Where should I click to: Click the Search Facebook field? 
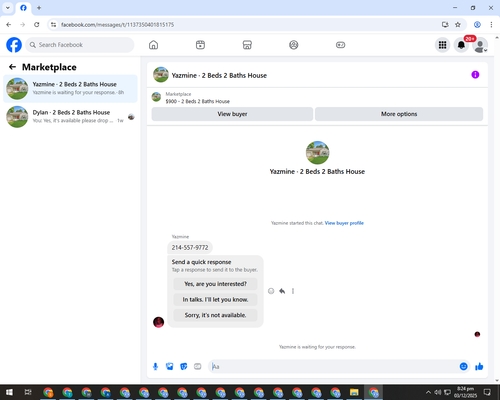[80, 45]
